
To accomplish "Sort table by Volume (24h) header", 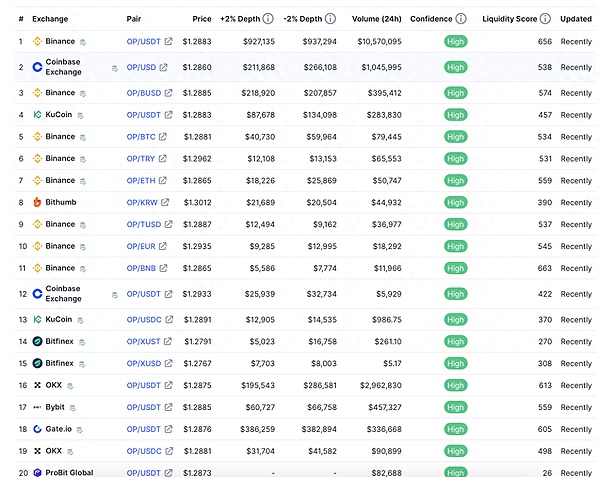I will [376, 19].
